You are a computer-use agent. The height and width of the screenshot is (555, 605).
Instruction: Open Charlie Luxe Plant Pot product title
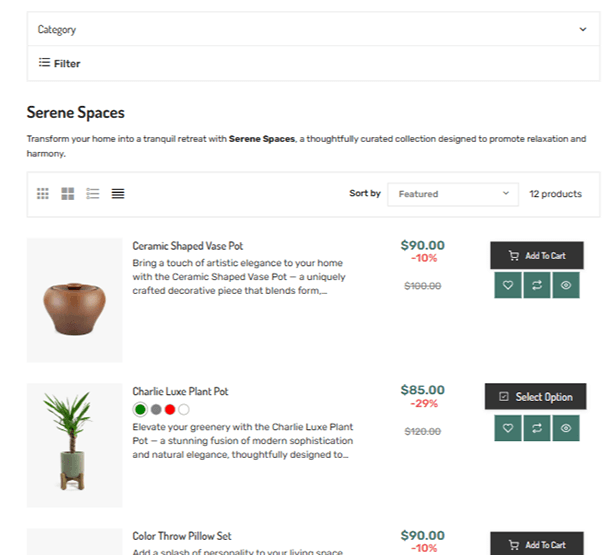click(180, 391)
